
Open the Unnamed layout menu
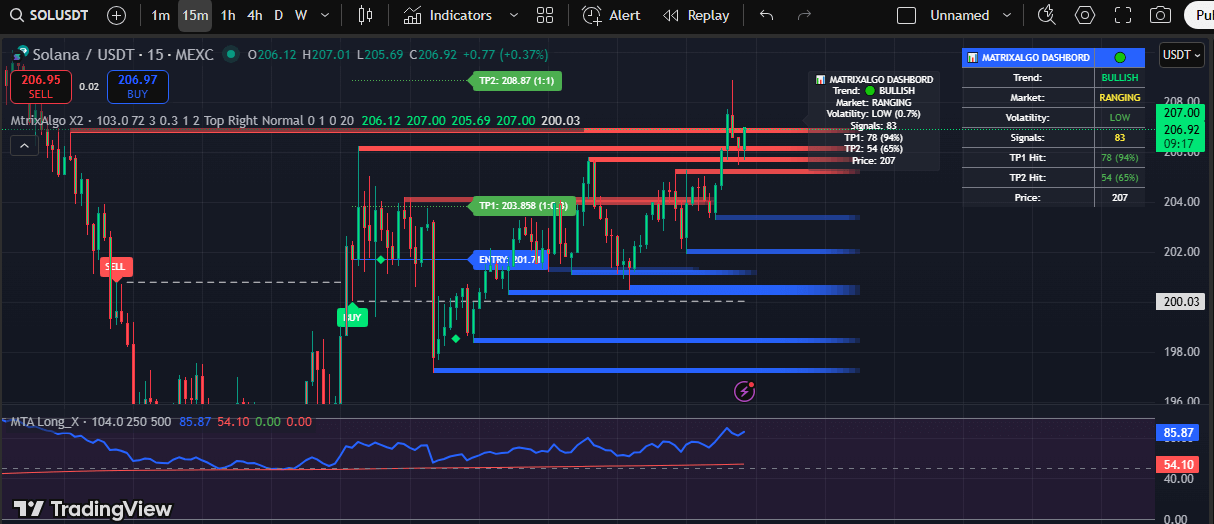(x=959, y=15)
